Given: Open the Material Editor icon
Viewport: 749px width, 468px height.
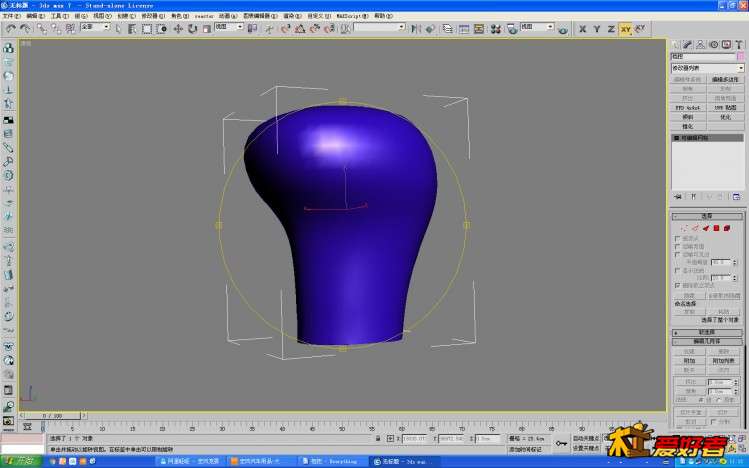Looking at the screenshot, I should pos(496,29).
